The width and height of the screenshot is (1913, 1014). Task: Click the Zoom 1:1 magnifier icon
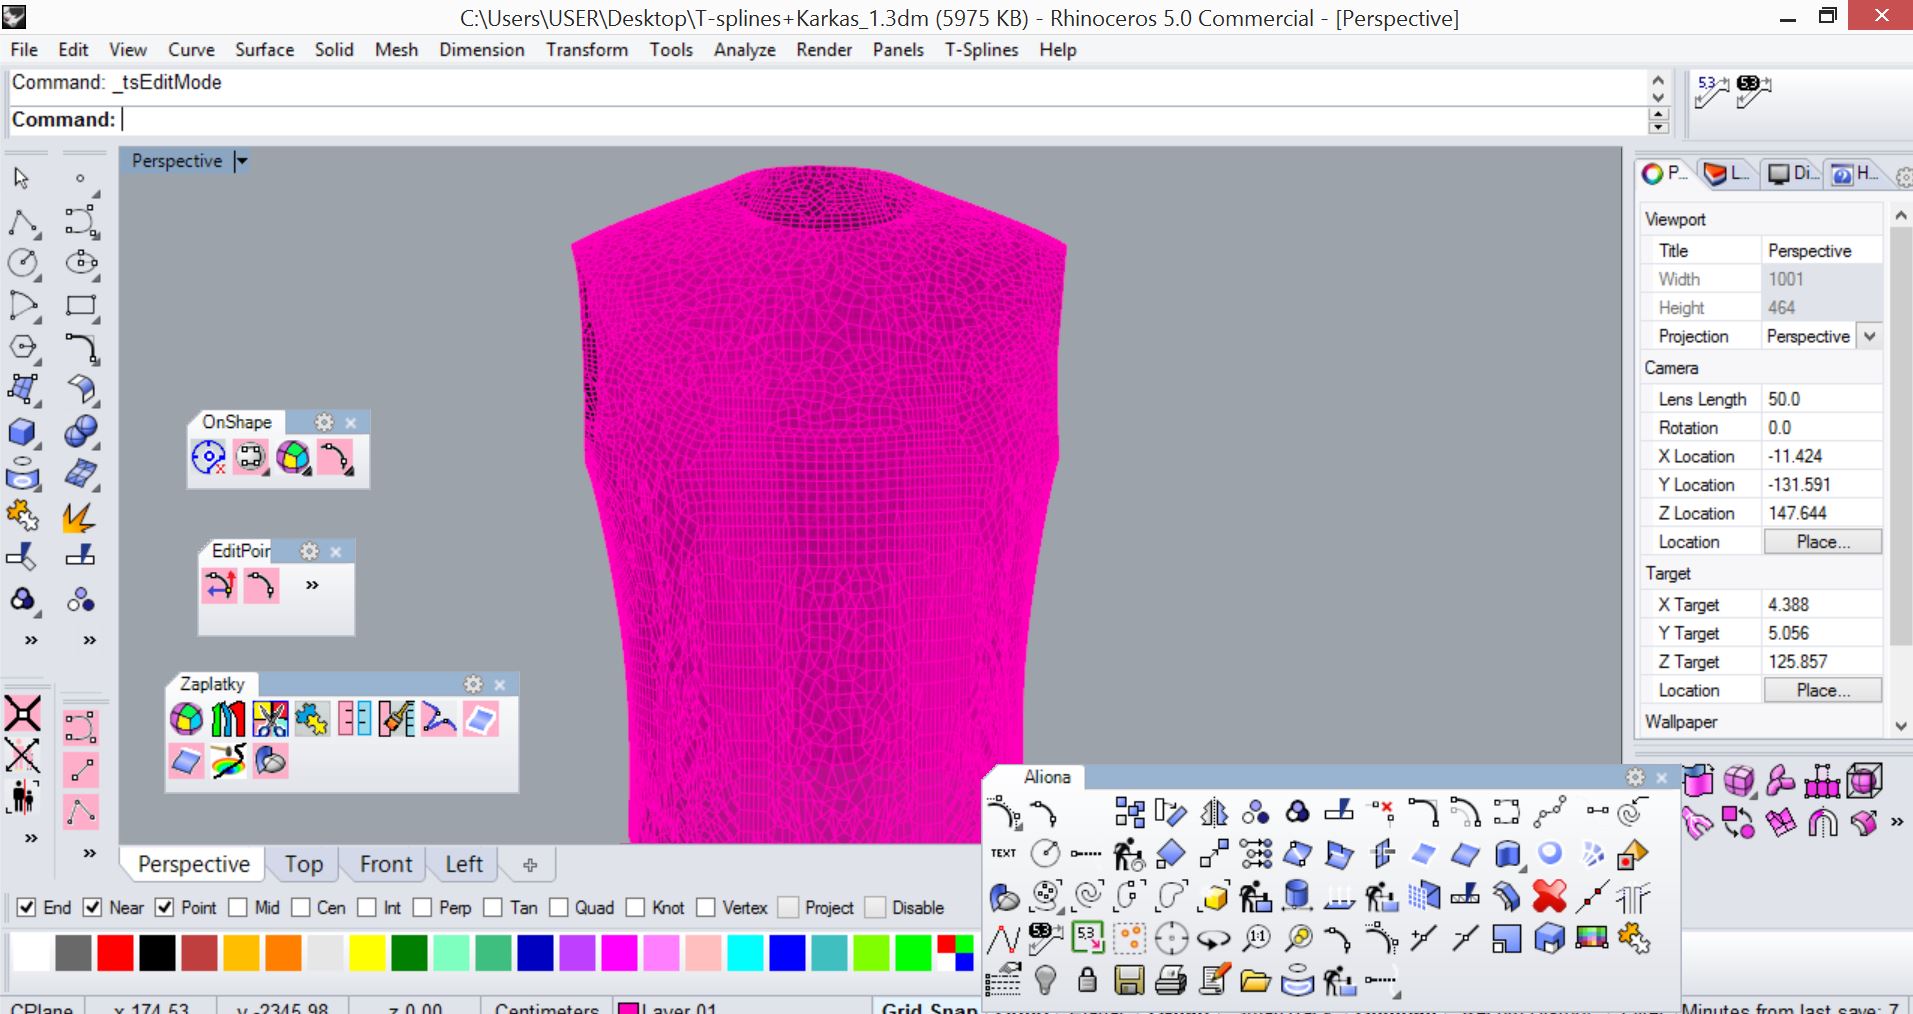(x=1256, y=938)
